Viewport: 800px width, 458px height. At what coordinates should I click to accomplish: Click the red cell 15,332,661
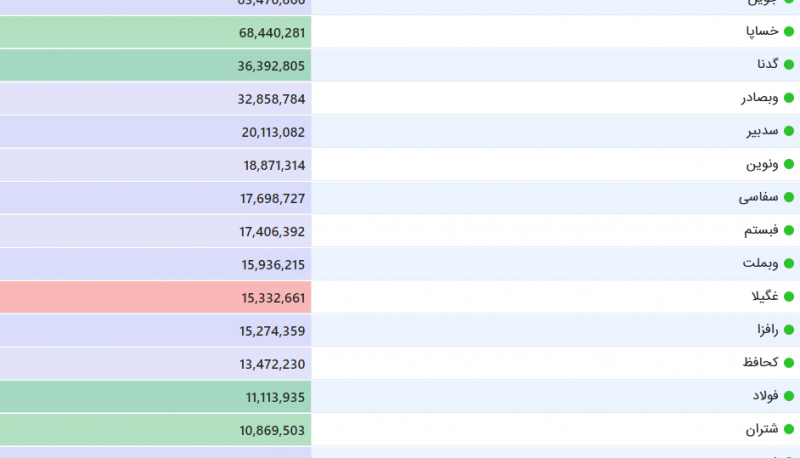coord(155,297)
